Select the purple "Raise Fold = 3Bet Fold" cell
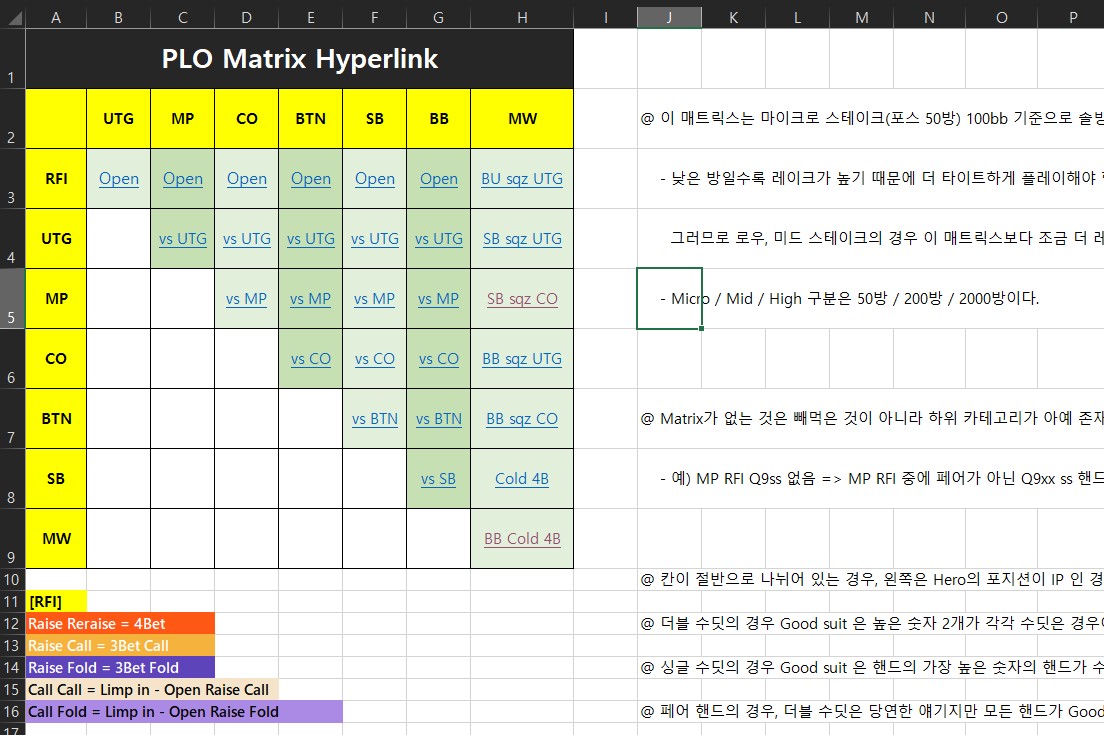 click(120, 667)
